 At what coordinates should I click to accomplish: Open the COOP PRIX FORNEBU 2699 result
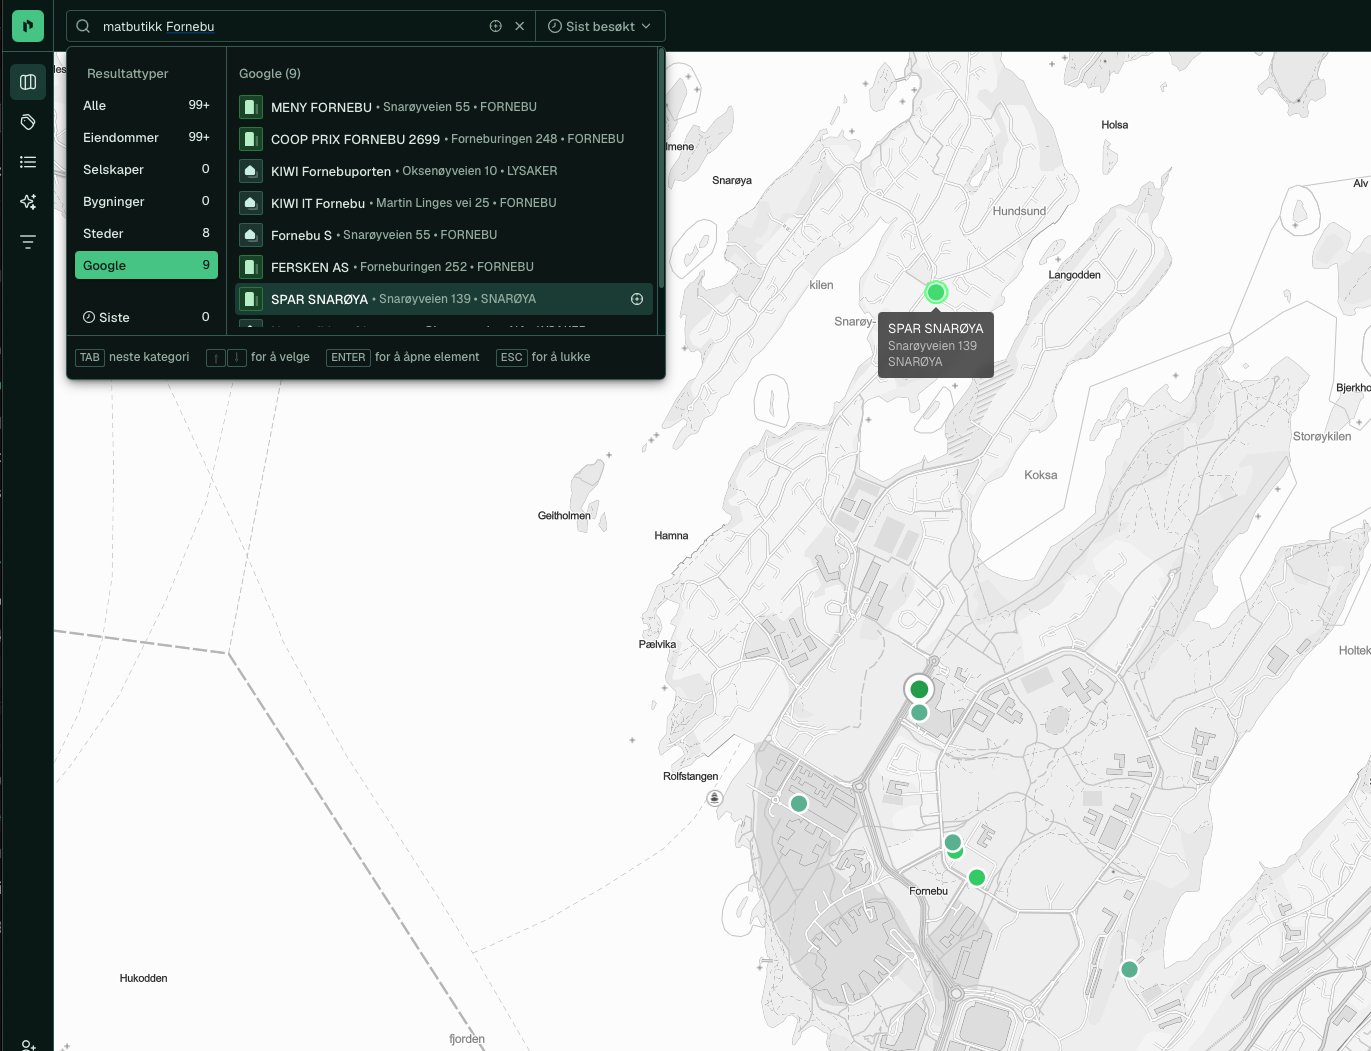pyautogui.click(x=444, y=139)
